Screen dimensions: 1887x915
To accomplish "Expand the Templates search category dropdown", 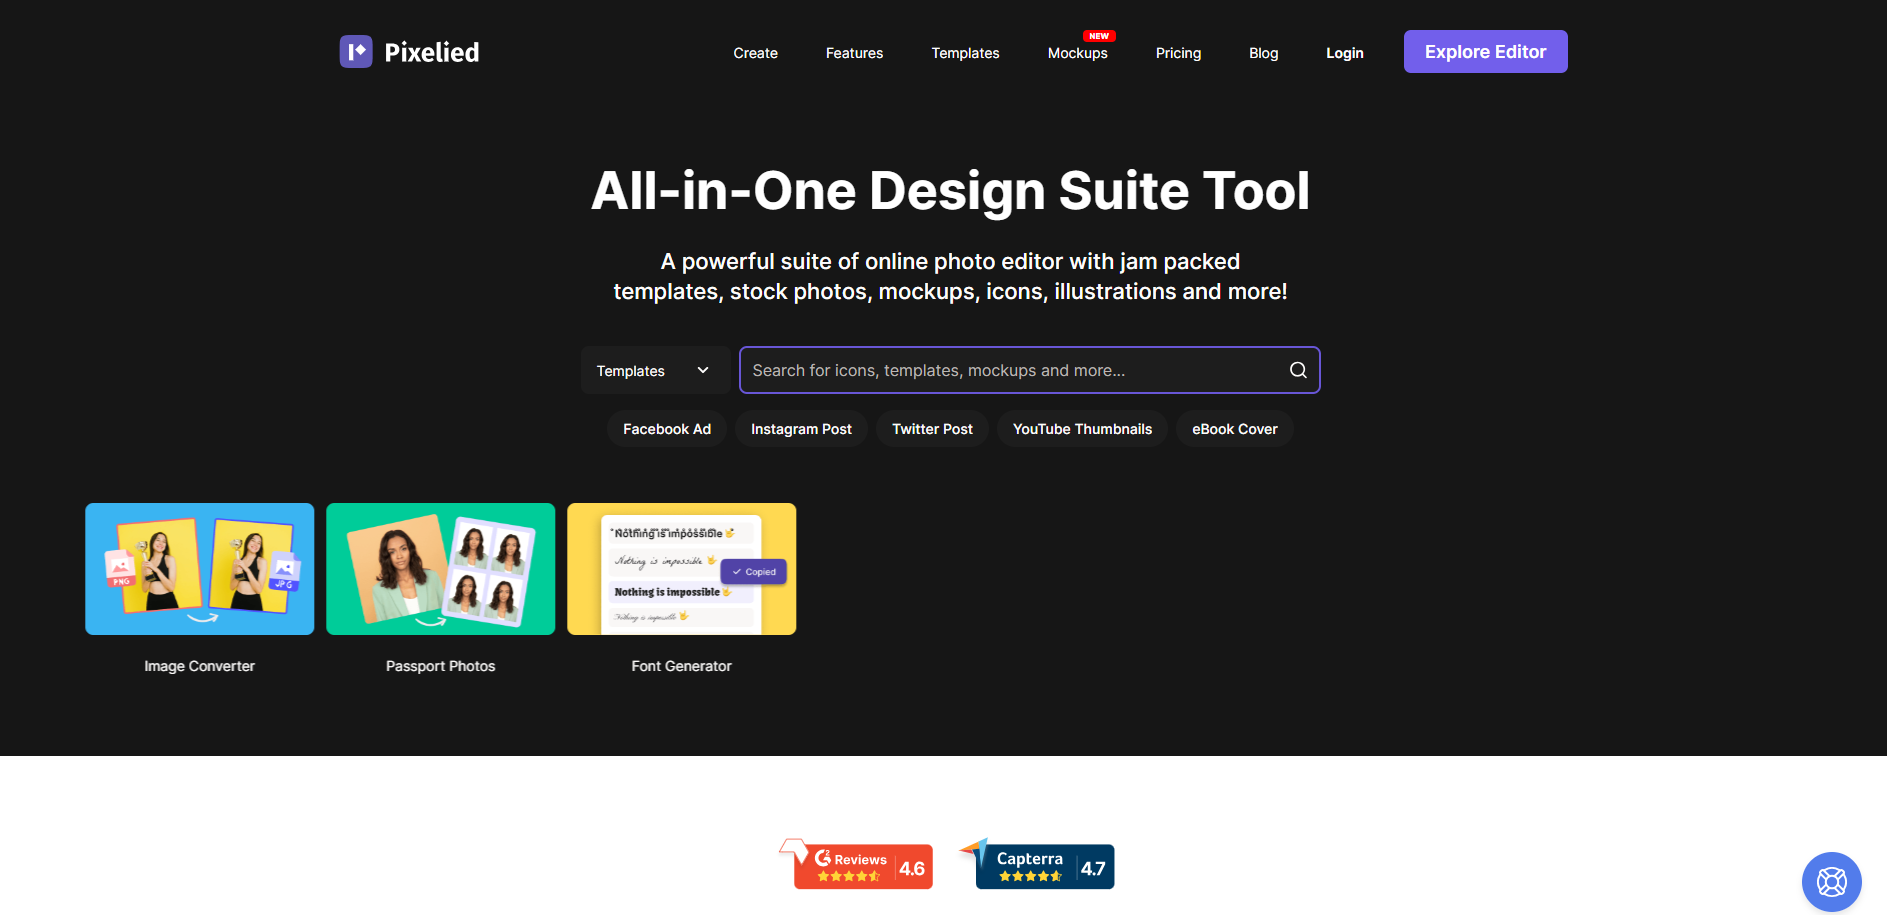I will [654, 371].
